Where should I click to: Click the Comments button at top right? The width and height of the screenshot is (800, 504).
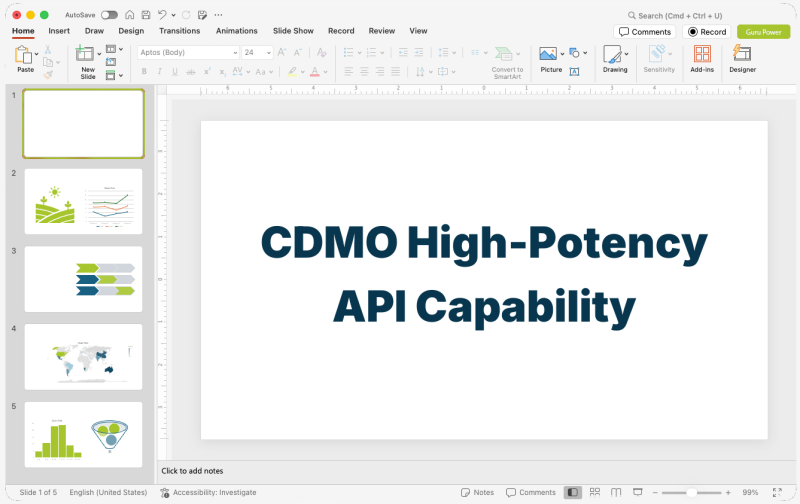pyautogui.click(x=645, y=32)
